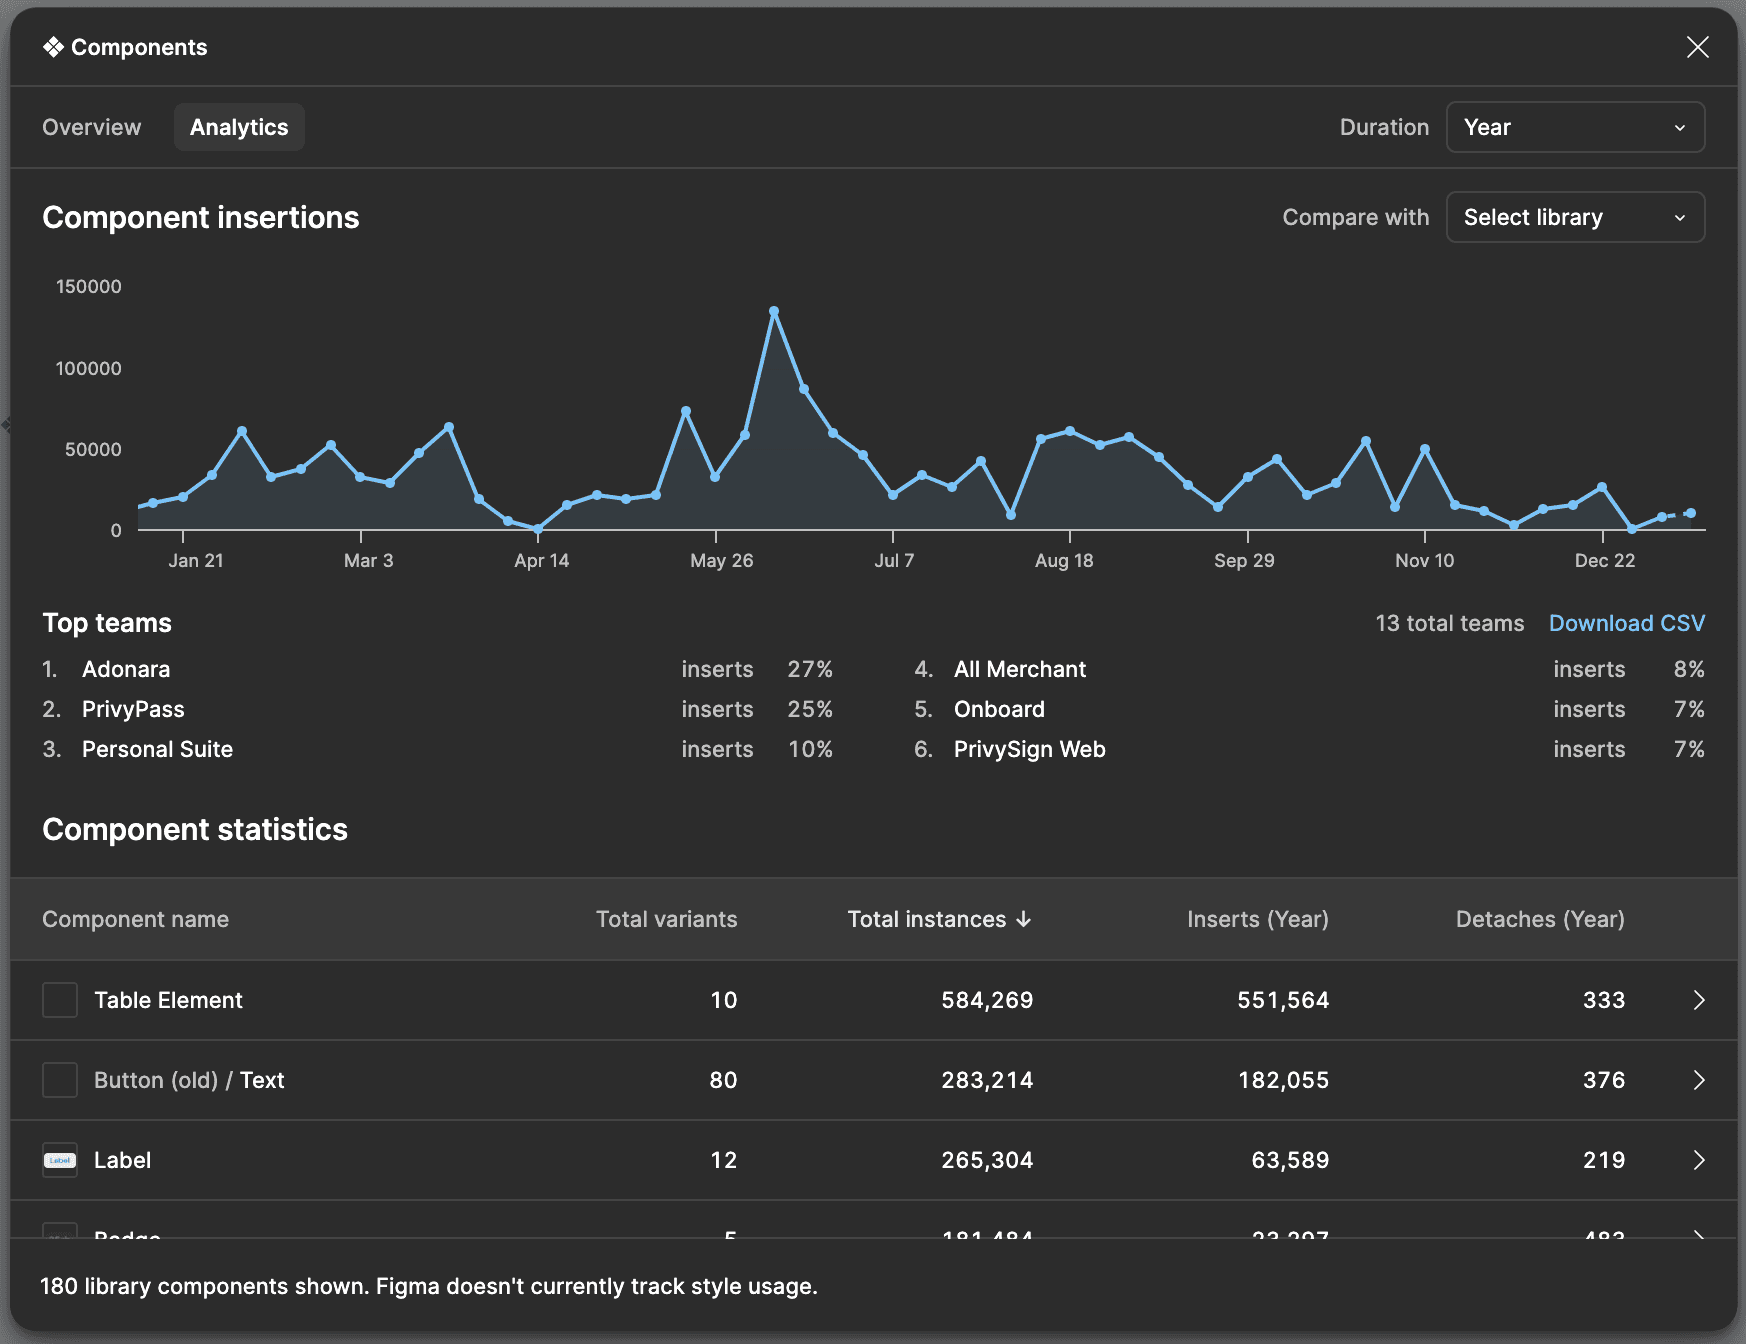Open the Table Element component row
Screen dimensions: 1746x1344
pyautogui.click(x=873, y=1000)
